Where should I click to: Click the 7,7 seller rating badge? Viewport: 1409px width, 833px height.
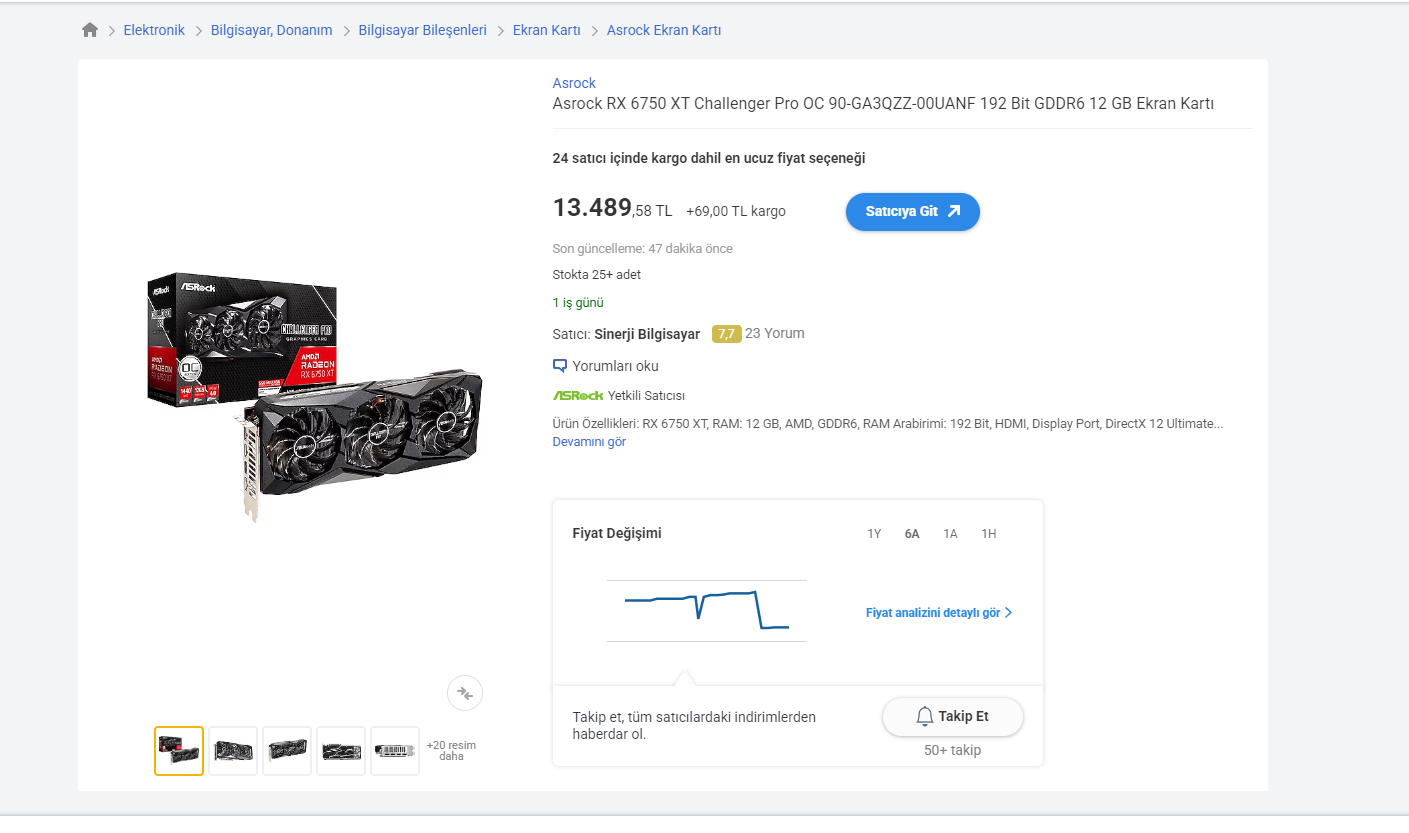[x=726, y=334]
